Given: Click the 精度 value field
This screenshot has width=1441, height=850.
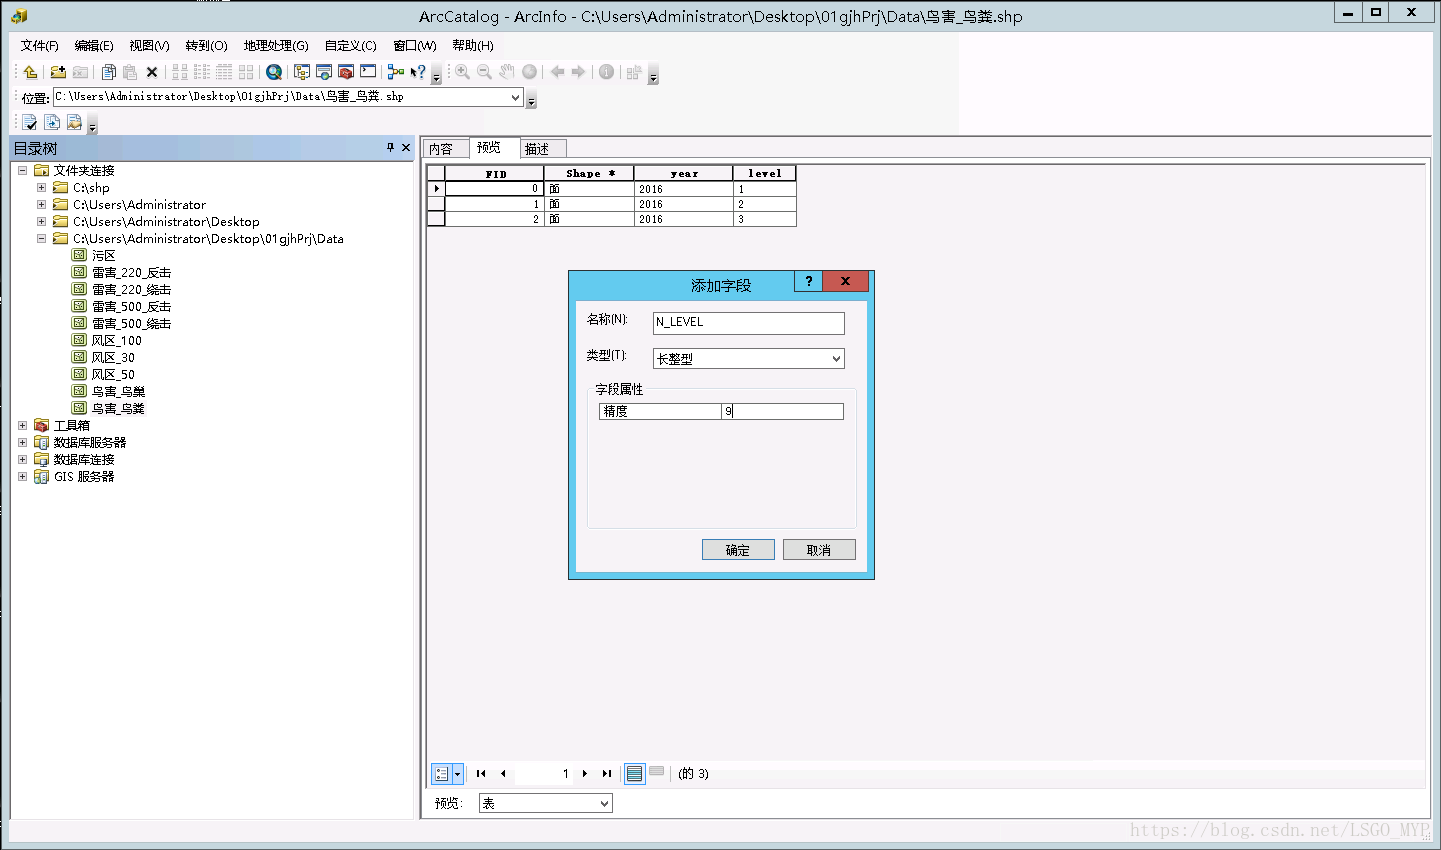Looking at the screenshot, I should click(782, 411).
